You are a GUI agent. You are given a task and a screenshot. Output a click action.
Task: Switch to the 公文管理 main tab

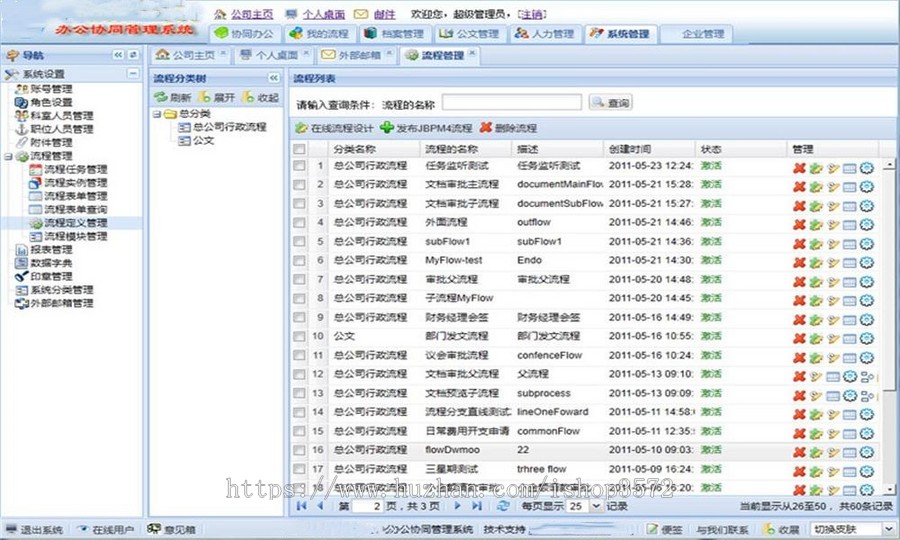470,34
